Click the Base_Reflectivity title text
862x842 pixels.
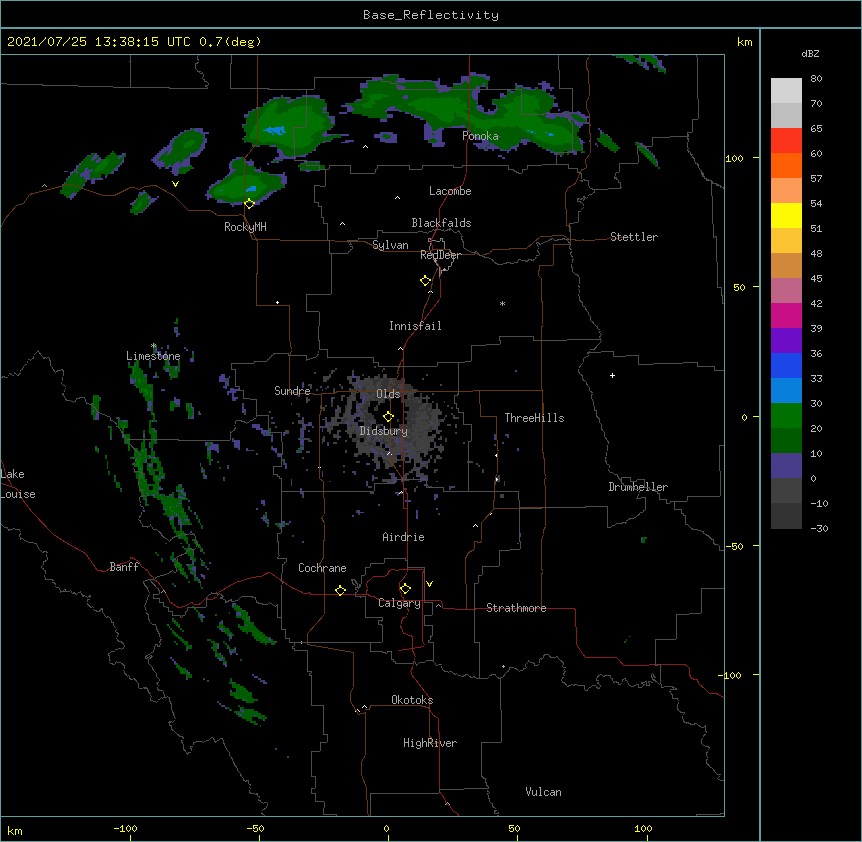[x=431, y=15]
